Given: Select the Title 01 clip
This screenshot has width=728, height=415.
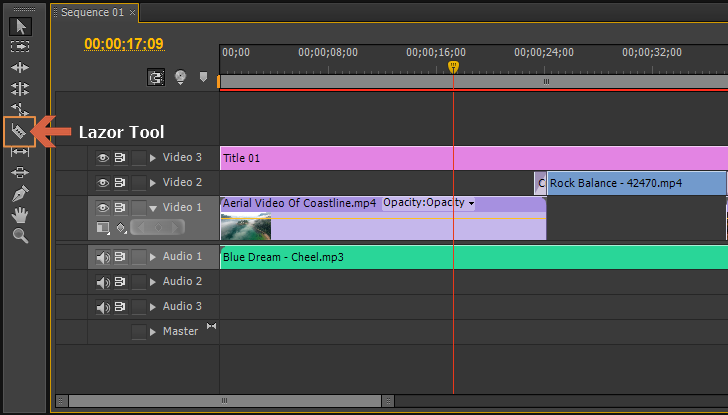Looking at the screenshot, I should coord(474,158).
